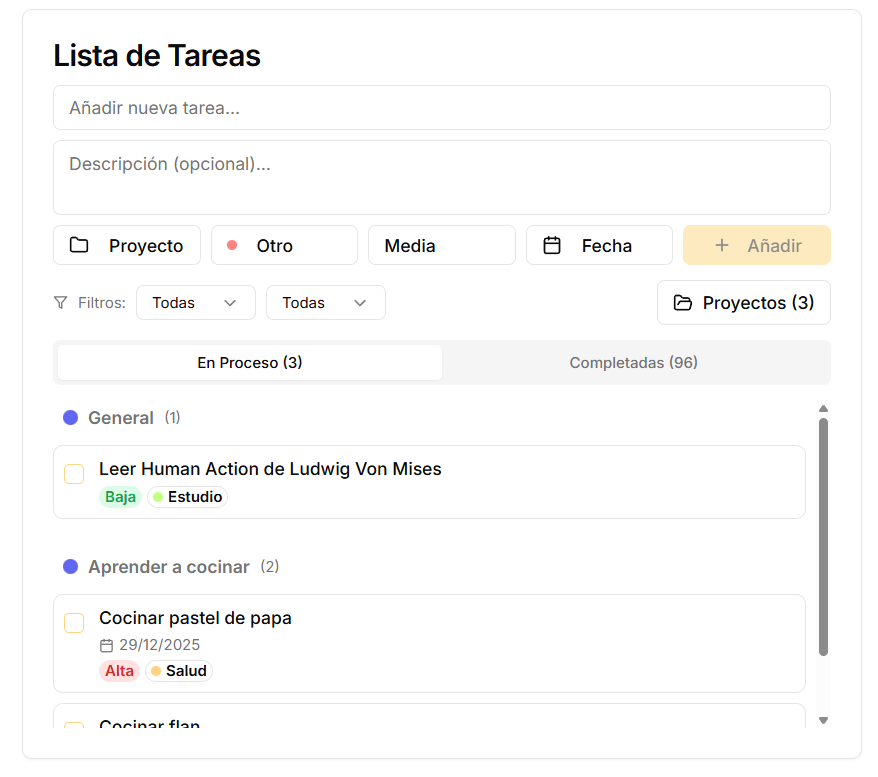878x777 pixels.
Task: Click the folder icon in the Proyecto button
Action: (x=79, y=244)
